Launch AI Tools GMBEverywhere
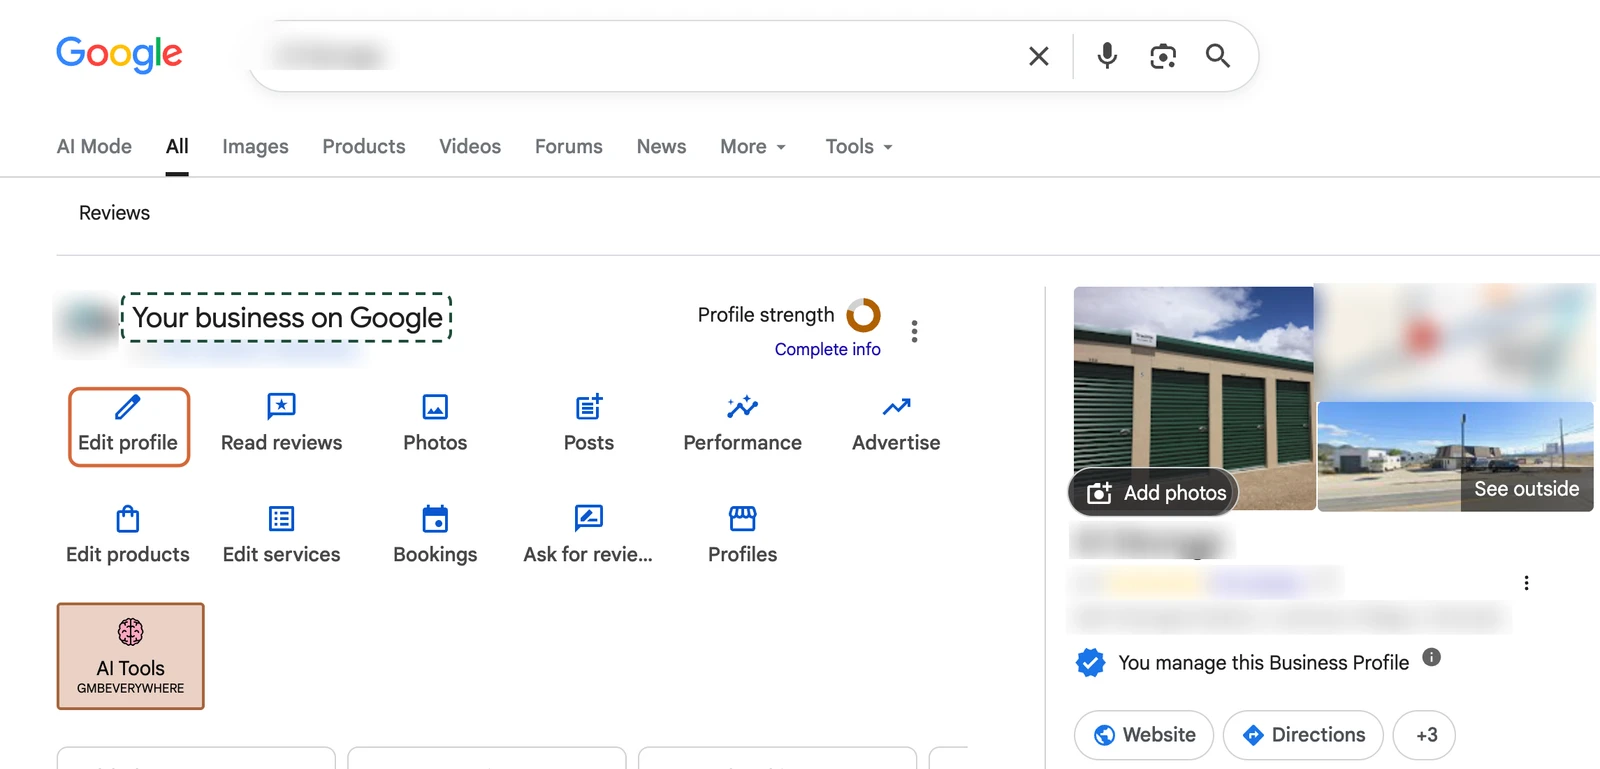Screen dimensions: 1600x769 [x=131, y=656]
